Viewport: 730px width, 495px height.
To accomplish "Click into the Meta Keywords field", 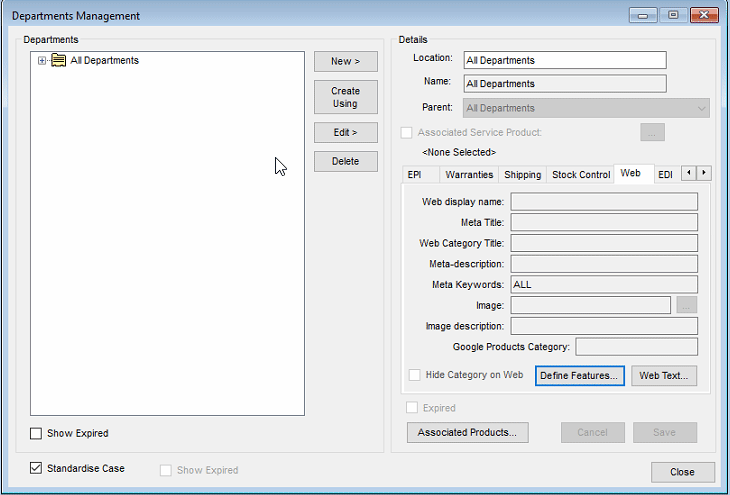I will (603, 285).
